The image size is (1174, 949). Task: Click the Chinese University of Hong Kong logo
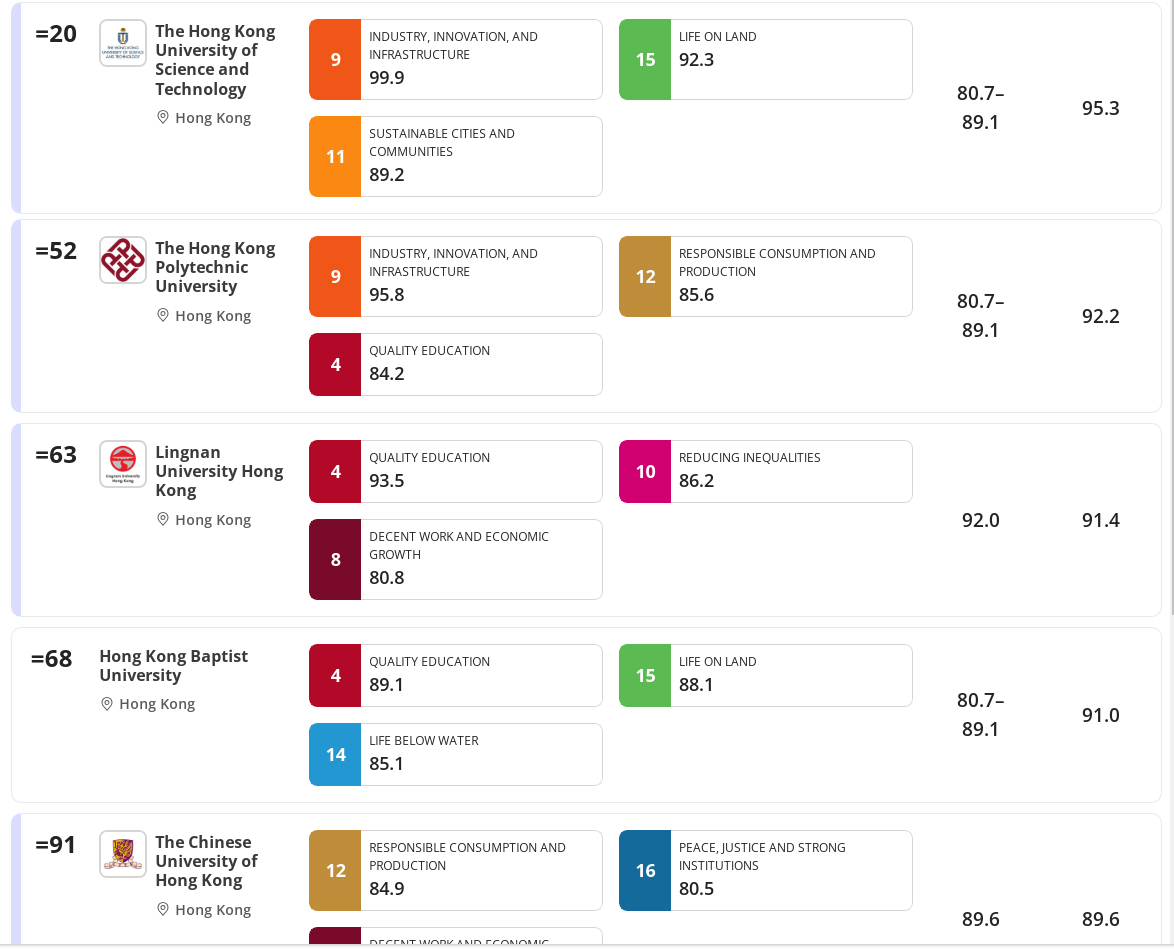(x=123, y=854)
